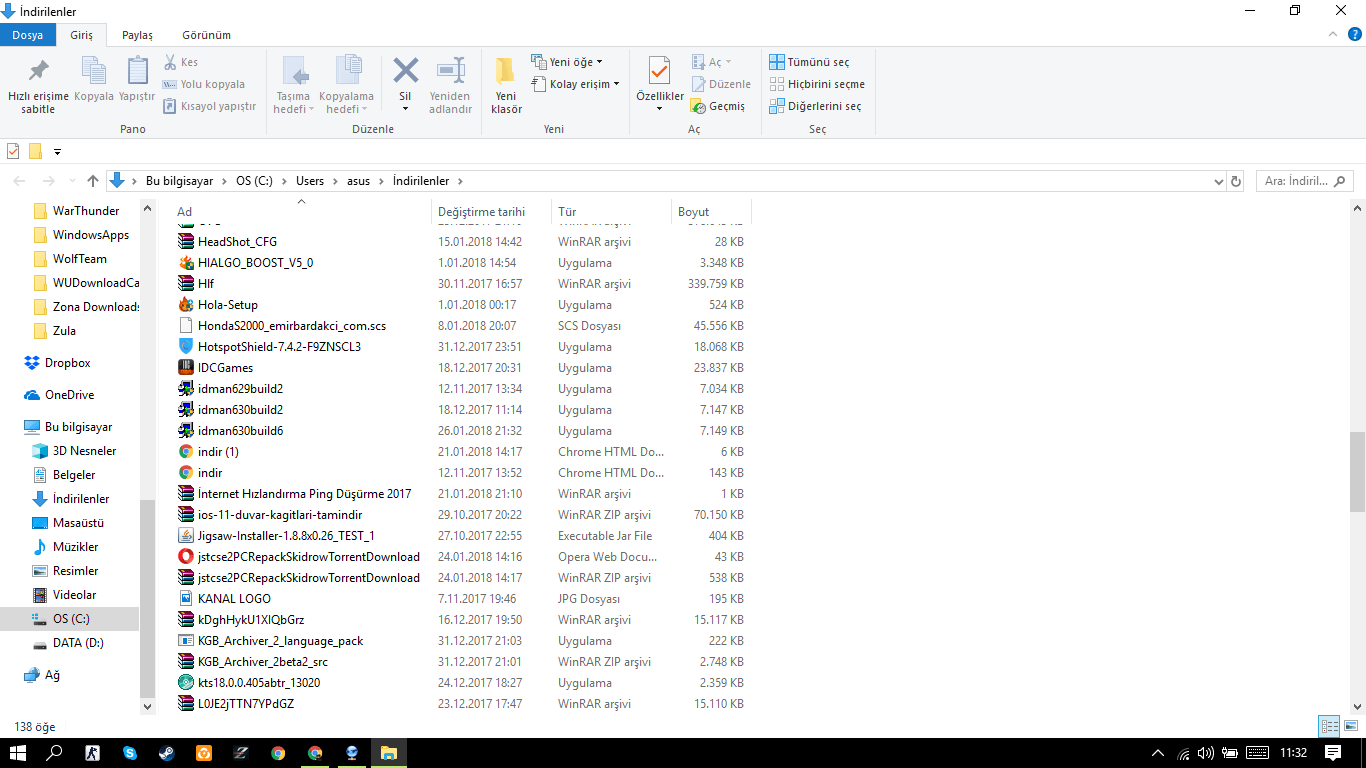Viewport: 1366px width, 768px height.
Task: Click the Users breadcrumb in address bar
Action: tap(310, 181)
